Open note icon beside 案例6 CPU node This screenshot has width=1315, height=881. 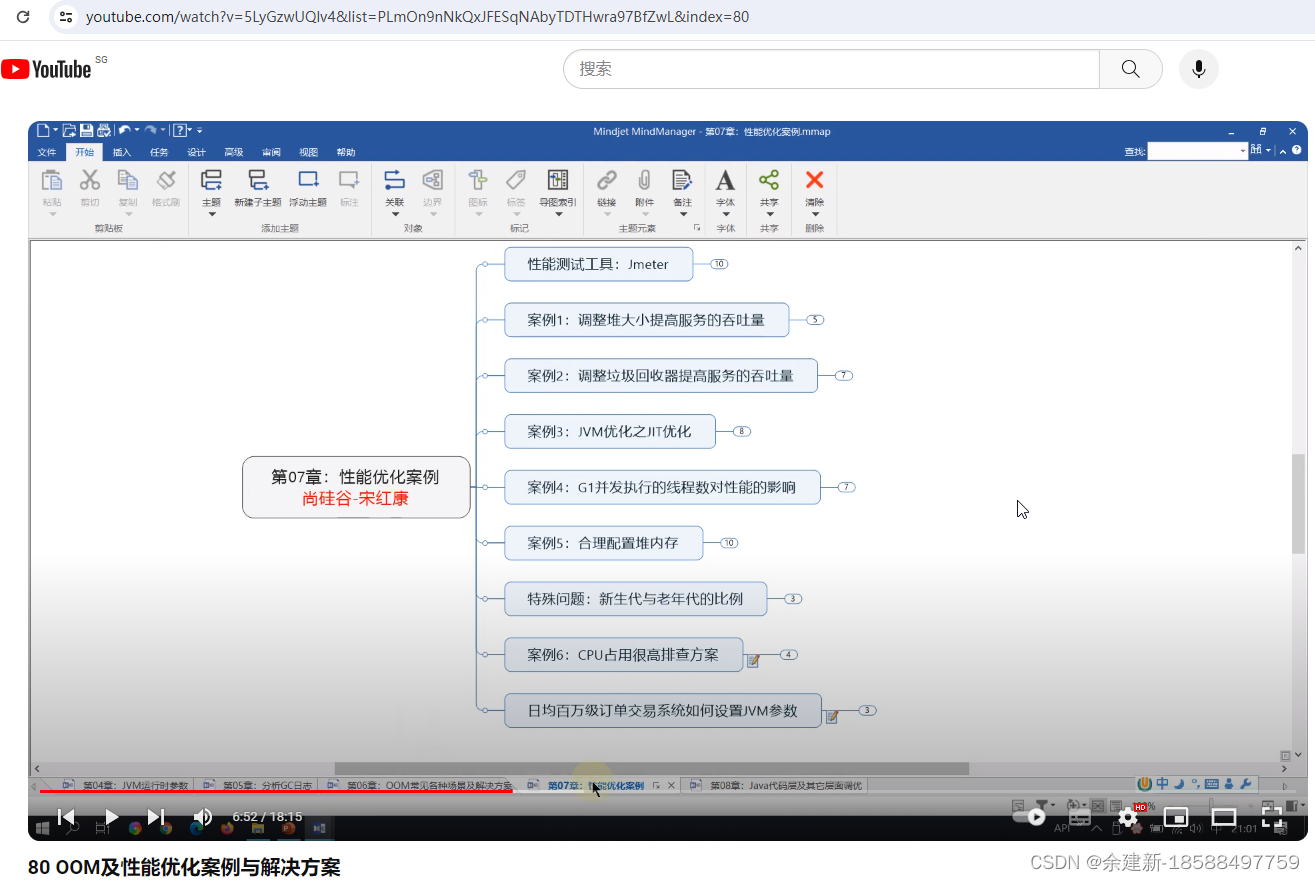click(x=754, y=661)
